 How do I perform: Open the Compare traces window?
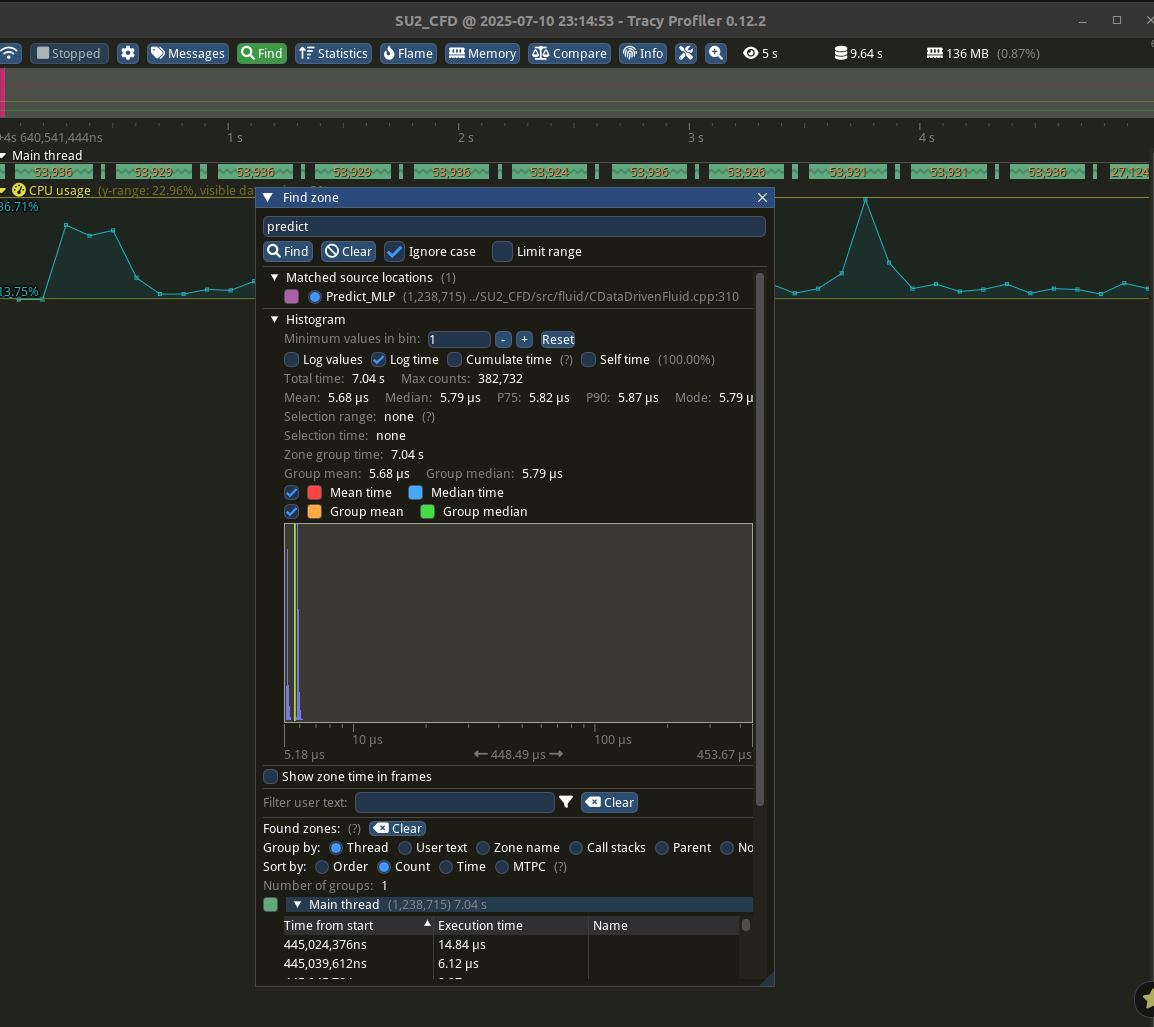click(570, 53)
